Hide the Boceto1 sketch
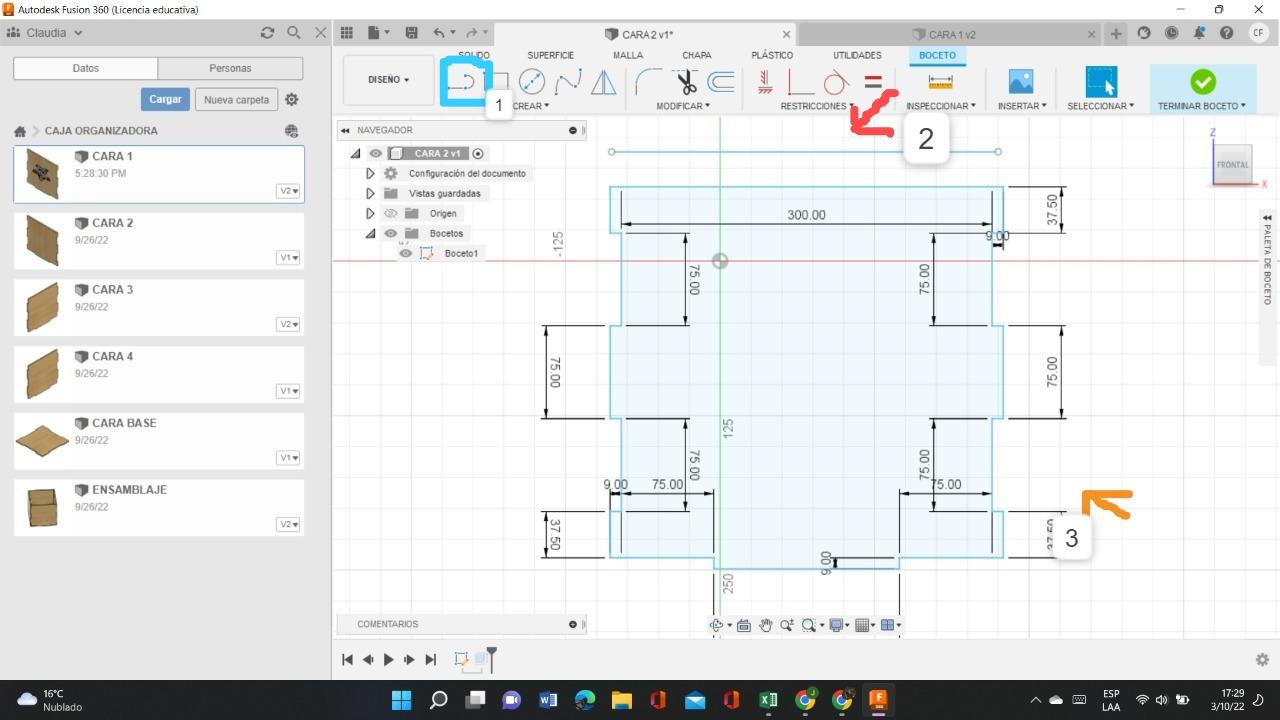The height and width of the screenshot is (720, 1280). 405,253
